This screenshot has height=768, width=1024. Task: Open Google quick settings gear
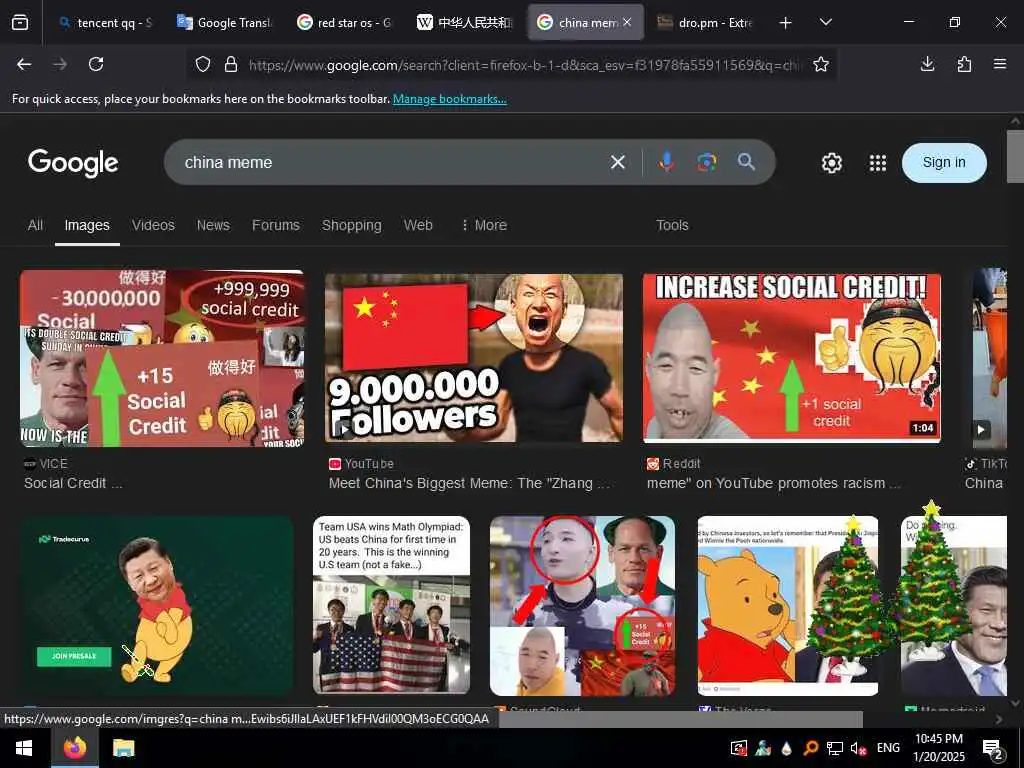coord(831,163)
